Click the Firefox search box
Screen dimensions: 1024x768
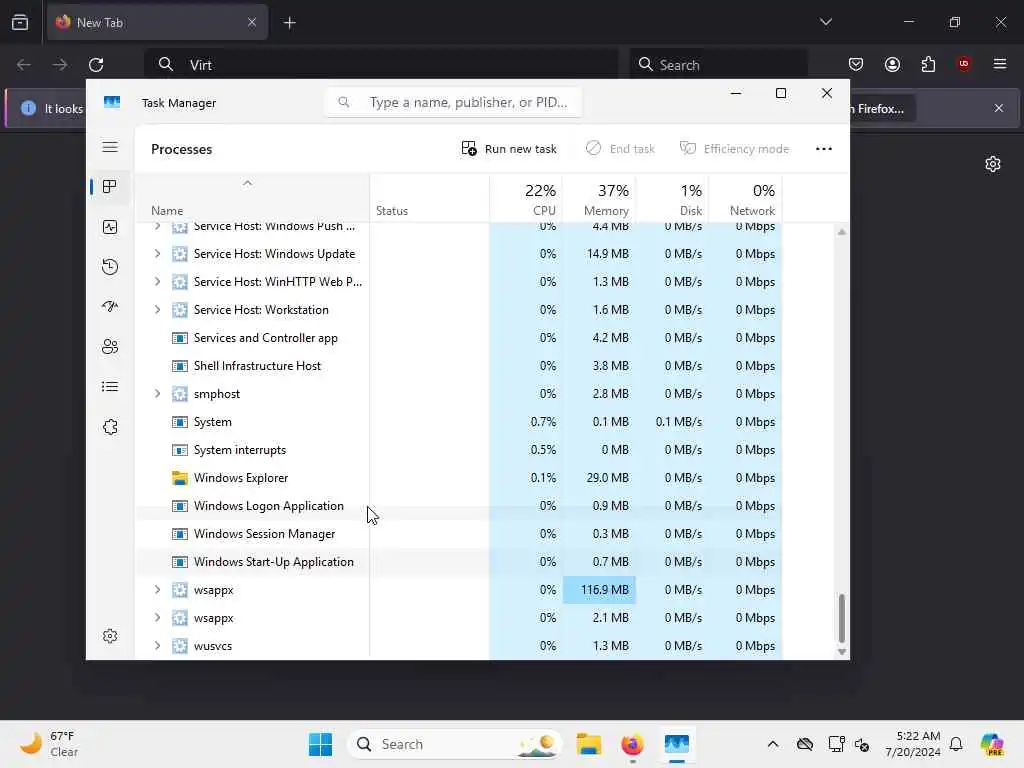point(718,65)
